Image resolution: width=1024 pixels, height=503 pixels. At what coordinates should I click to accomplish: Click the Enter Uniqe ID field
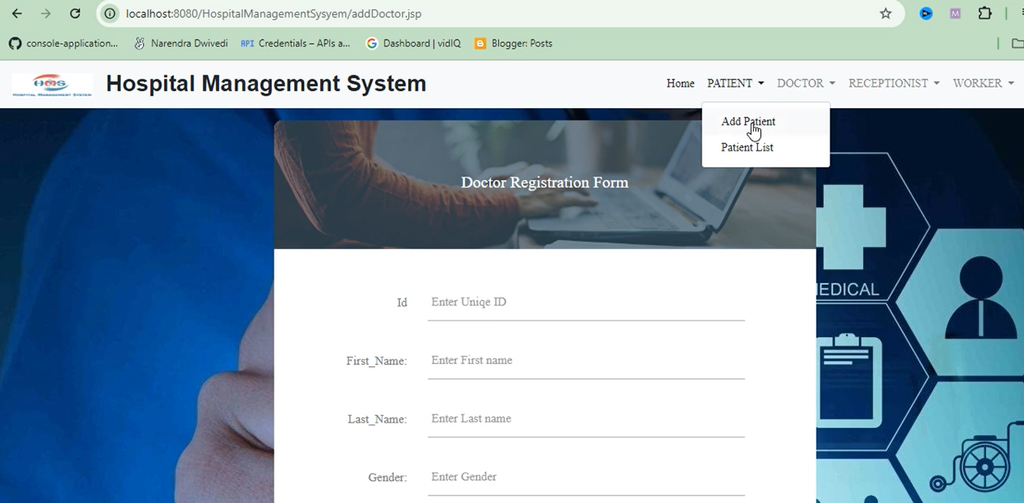(x=586, y=302)
